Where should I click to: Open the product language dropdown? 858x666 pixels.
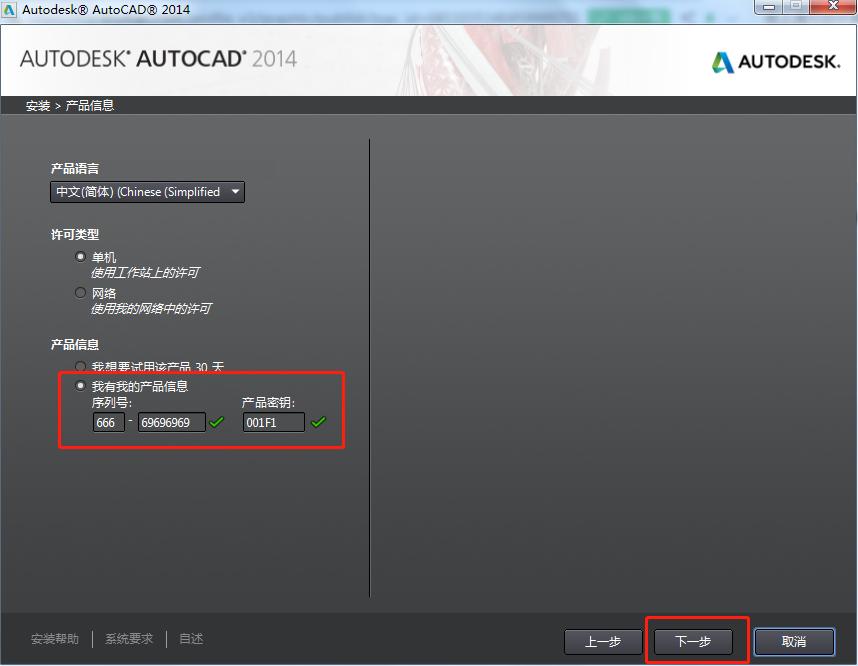click(147, 192)
